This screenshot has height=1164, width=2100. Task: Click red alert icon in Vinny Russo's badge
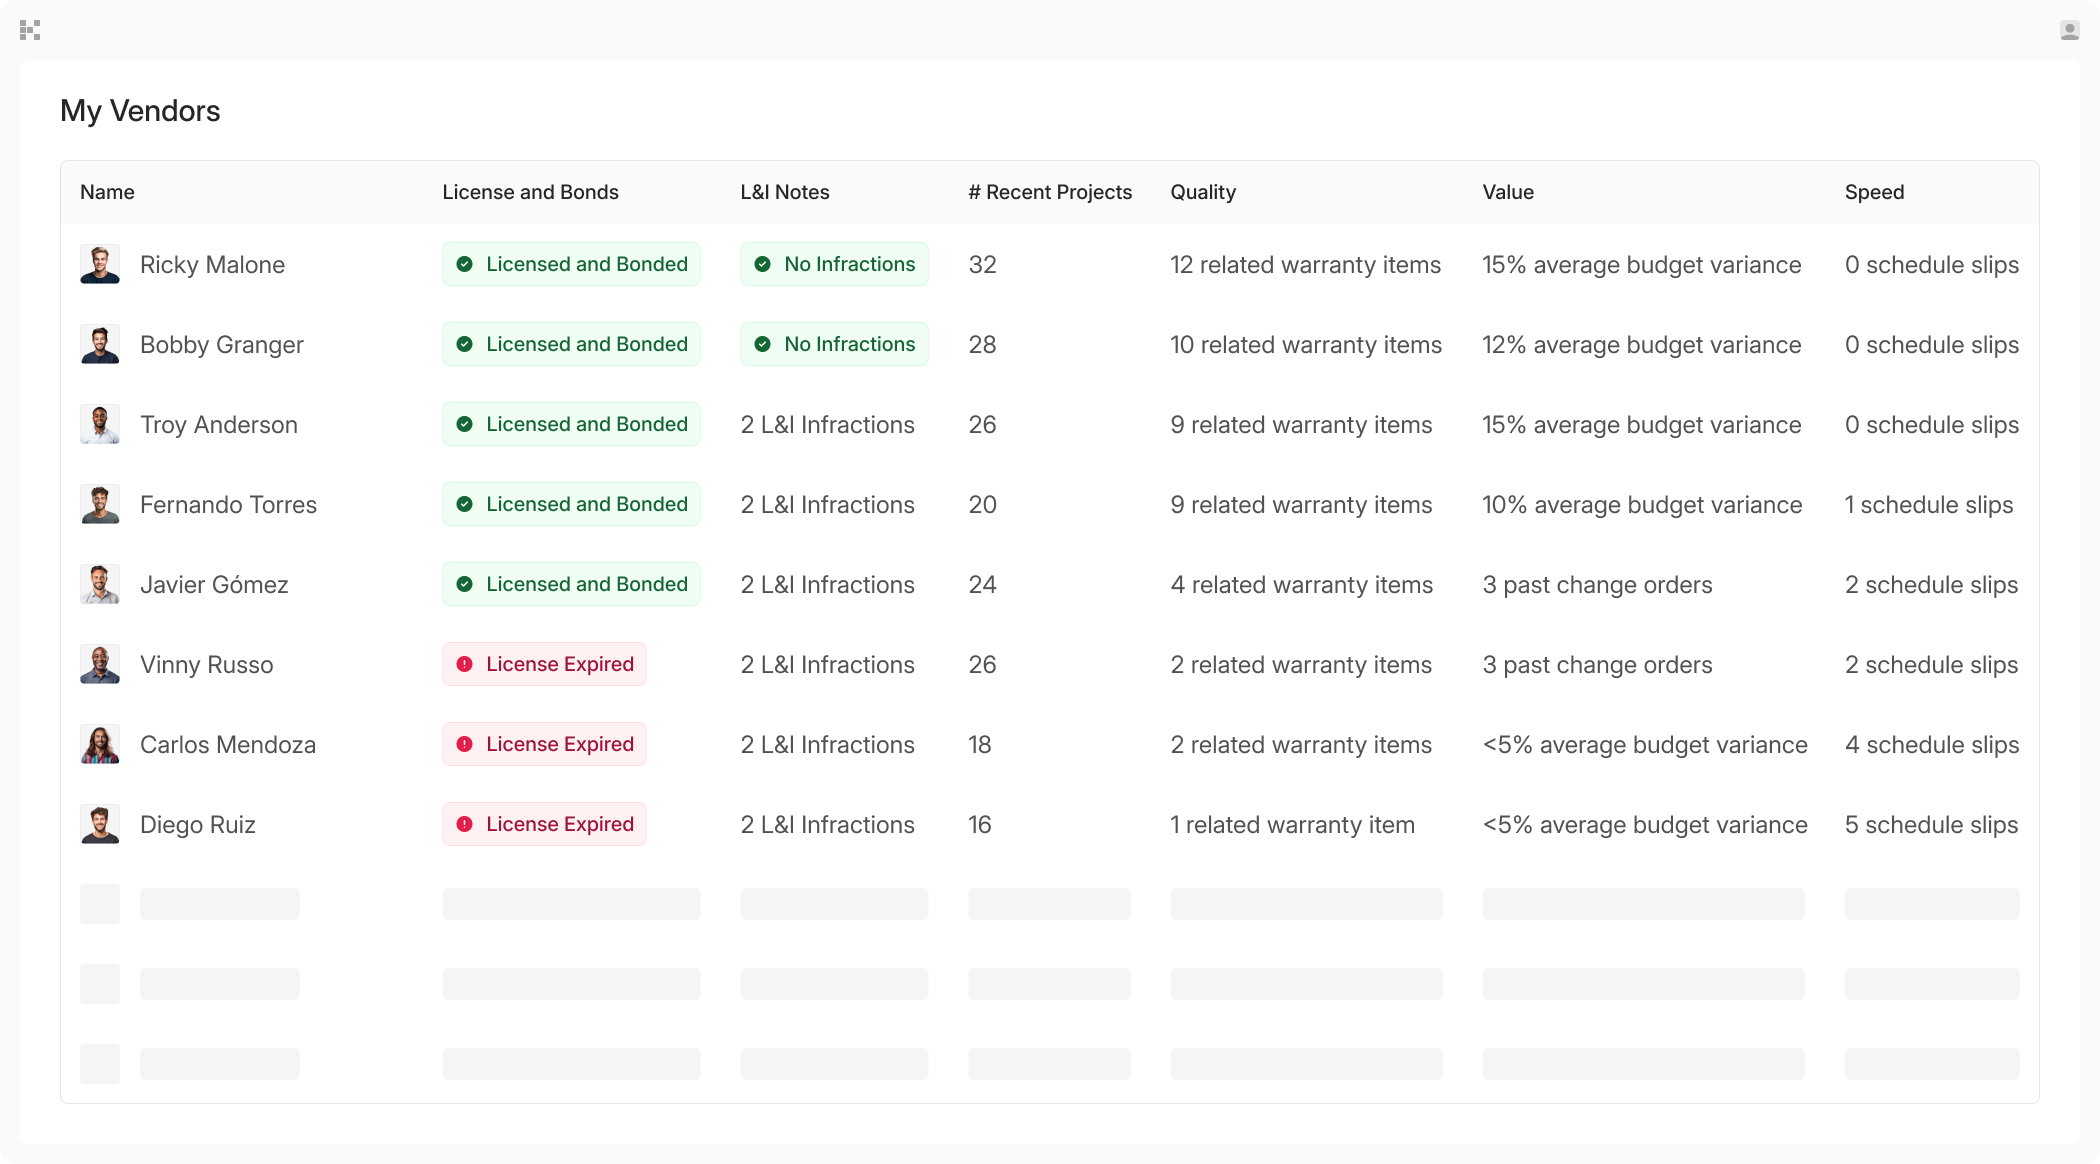(464, 664)
